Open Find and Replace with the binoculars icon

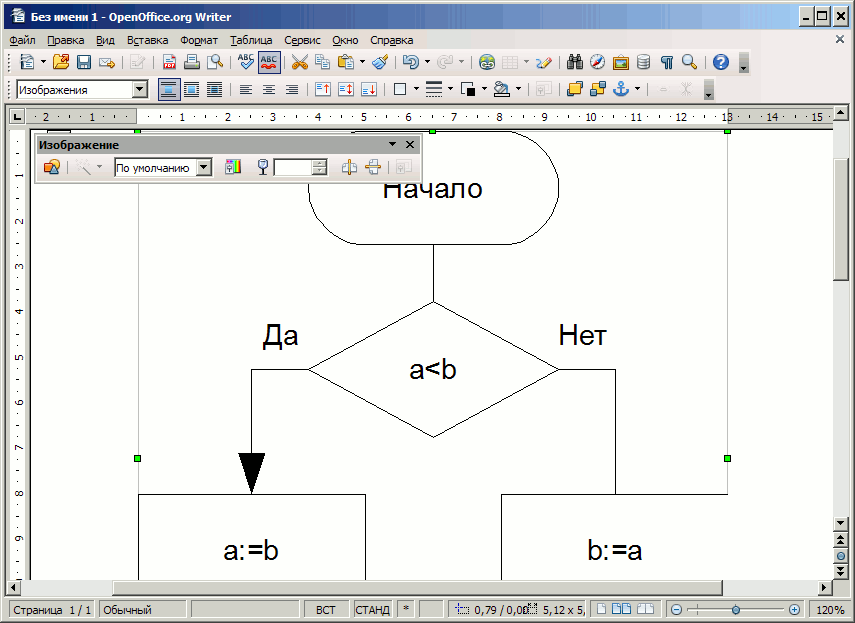click(x=575, y=62)
